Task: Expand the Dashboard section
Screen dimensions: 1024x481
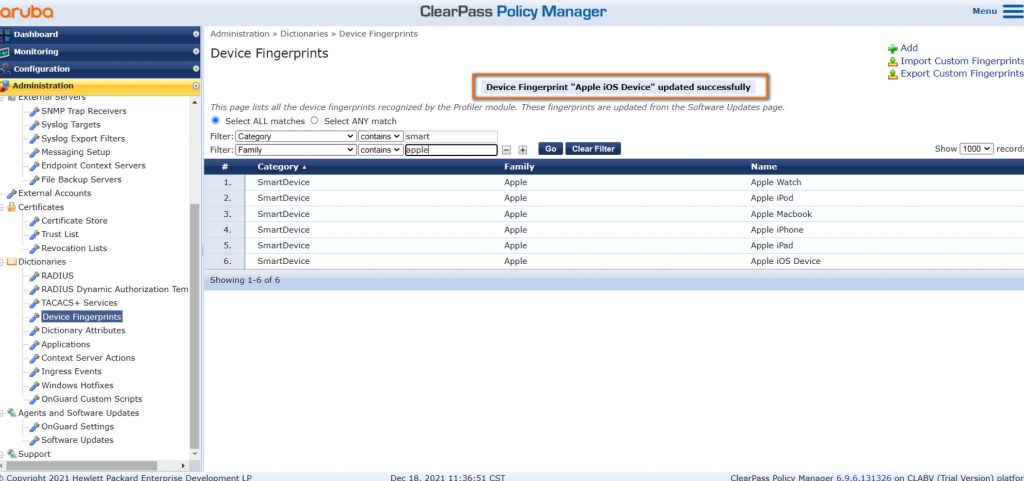Action: [x=196, y=35]
